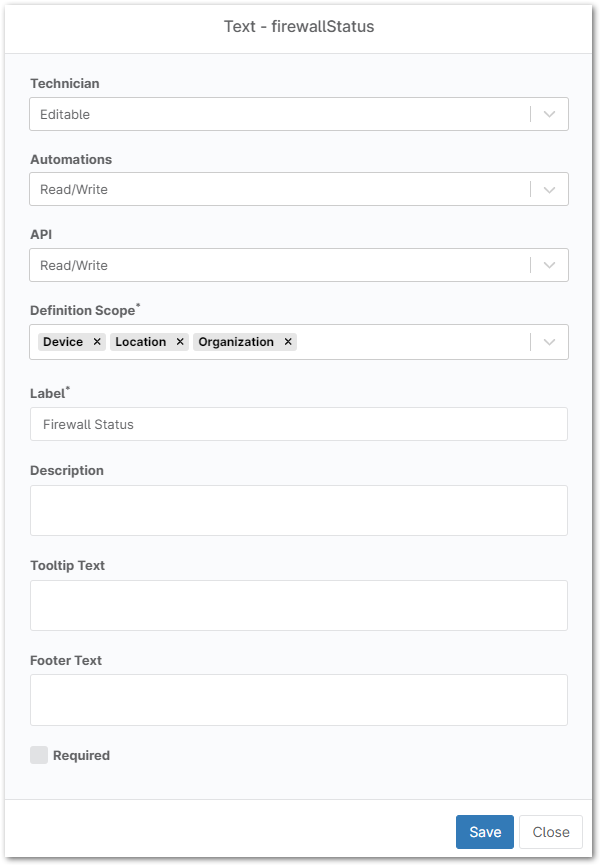Image resolution: width=601 pixels, height=866 pixels.
Task: Click the Read/Write value under Automations
Action: pyautogui.click(x=74, y=189)
